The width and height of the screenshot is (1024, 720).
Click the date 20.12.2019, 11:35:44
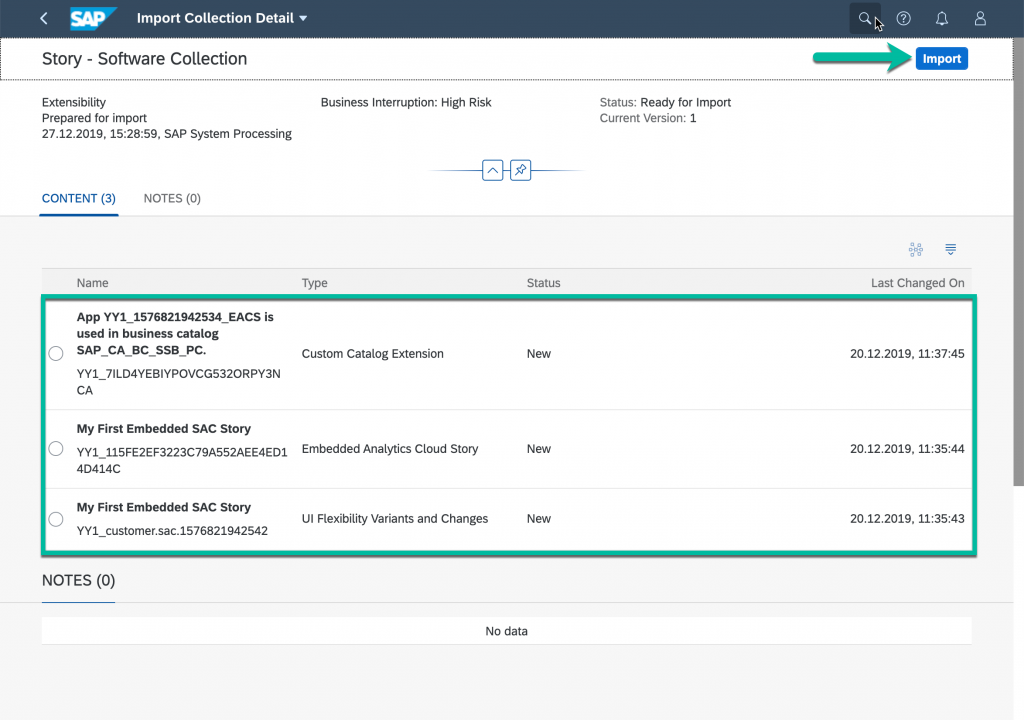(907, 449)
